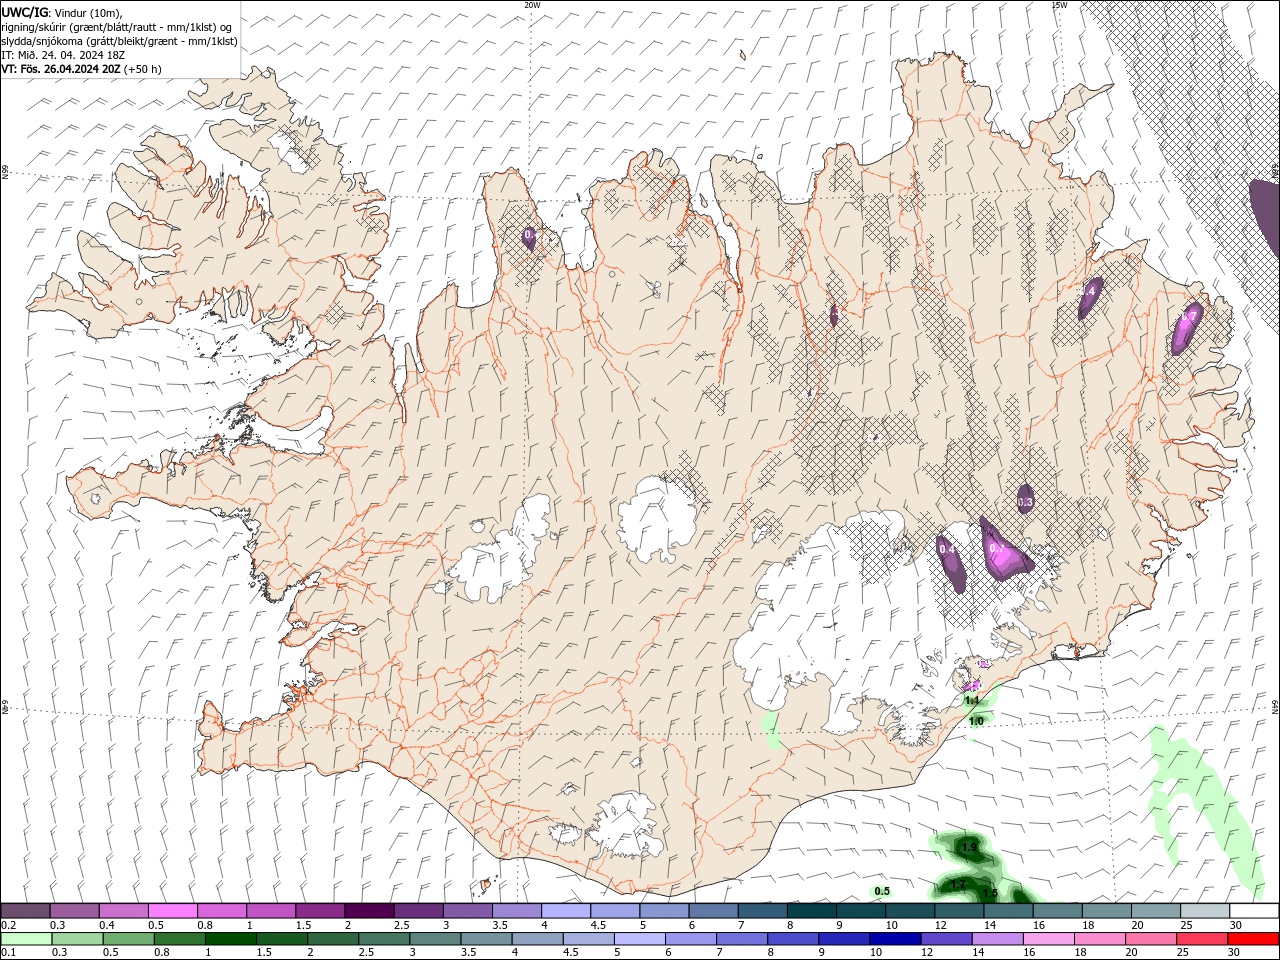Image resolution: width=1280 pixels, height=960 pixels.
Task: Click the 1.1 precipitation value on the southeast coast
Action: [x=972, y=700]
